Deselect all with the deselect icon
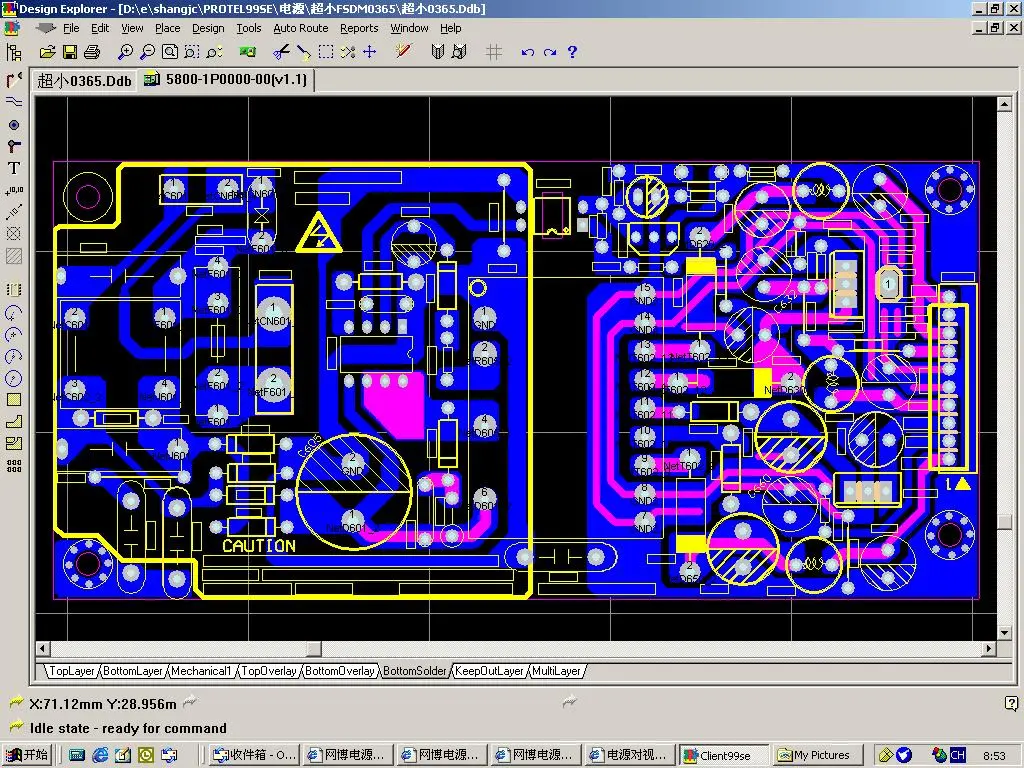The height and width of the screenshot is (768, 1024). 347,52
